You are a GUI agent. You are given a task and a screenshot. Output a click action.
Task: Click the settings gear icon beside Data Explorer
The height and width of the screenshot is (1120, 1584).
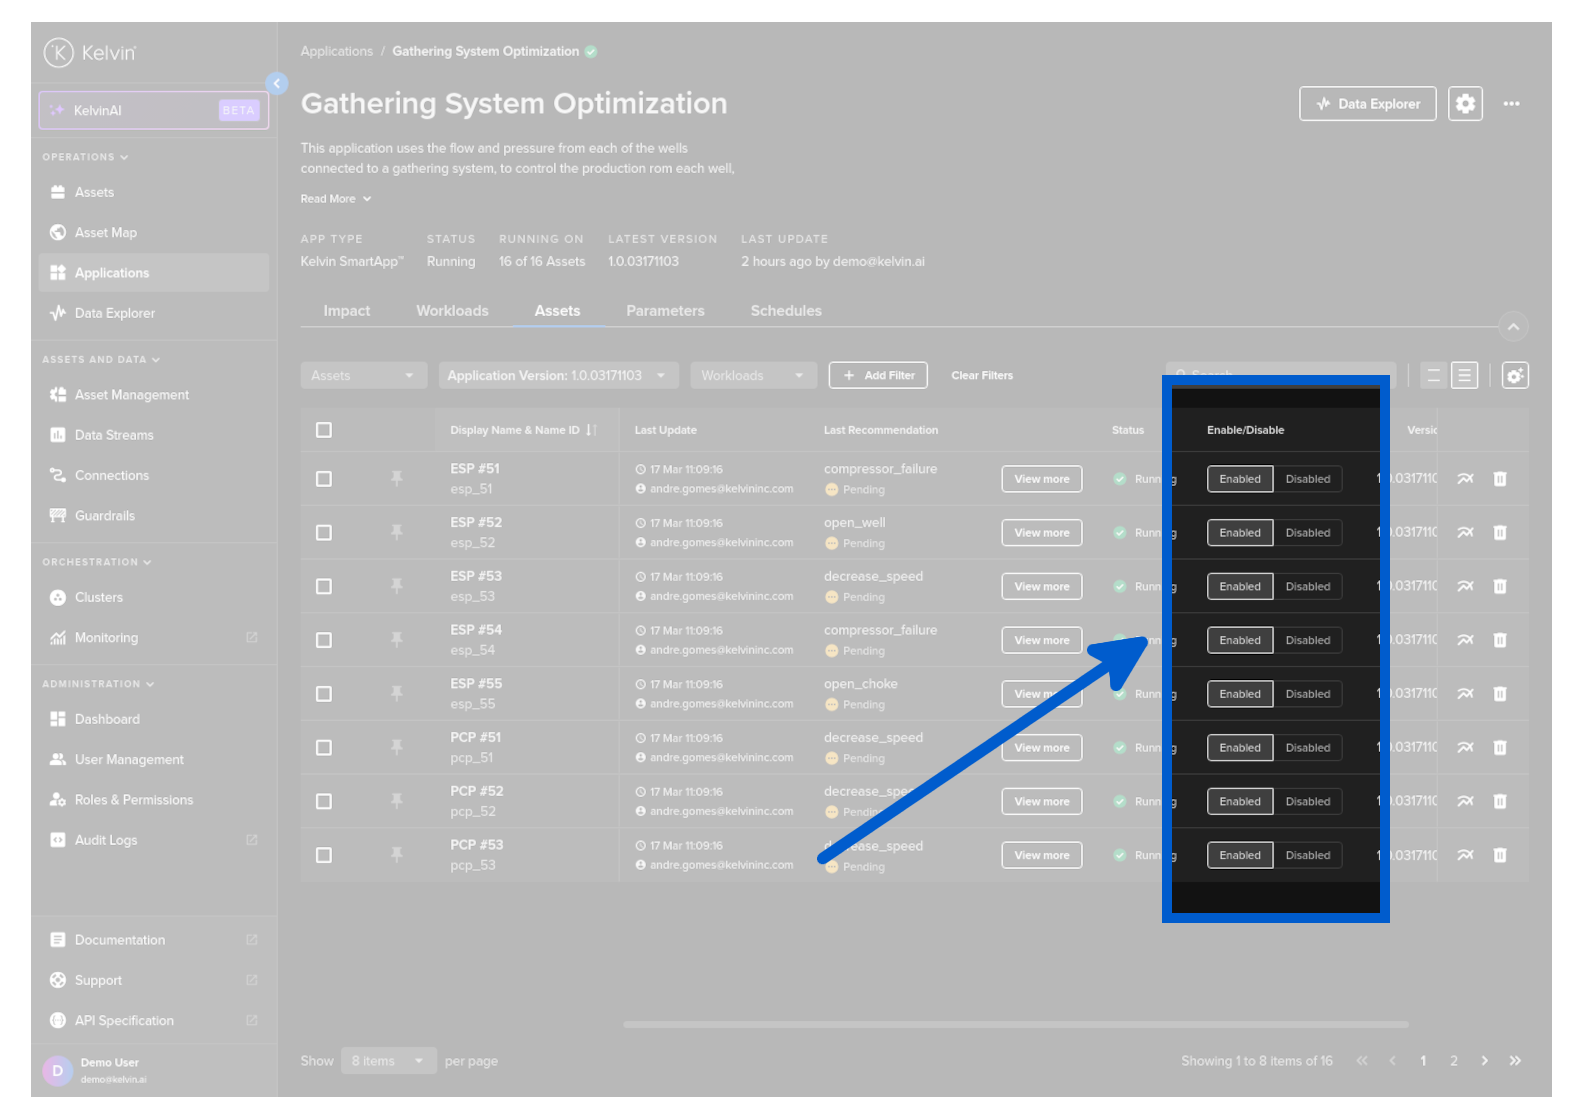coord(1464,104)
